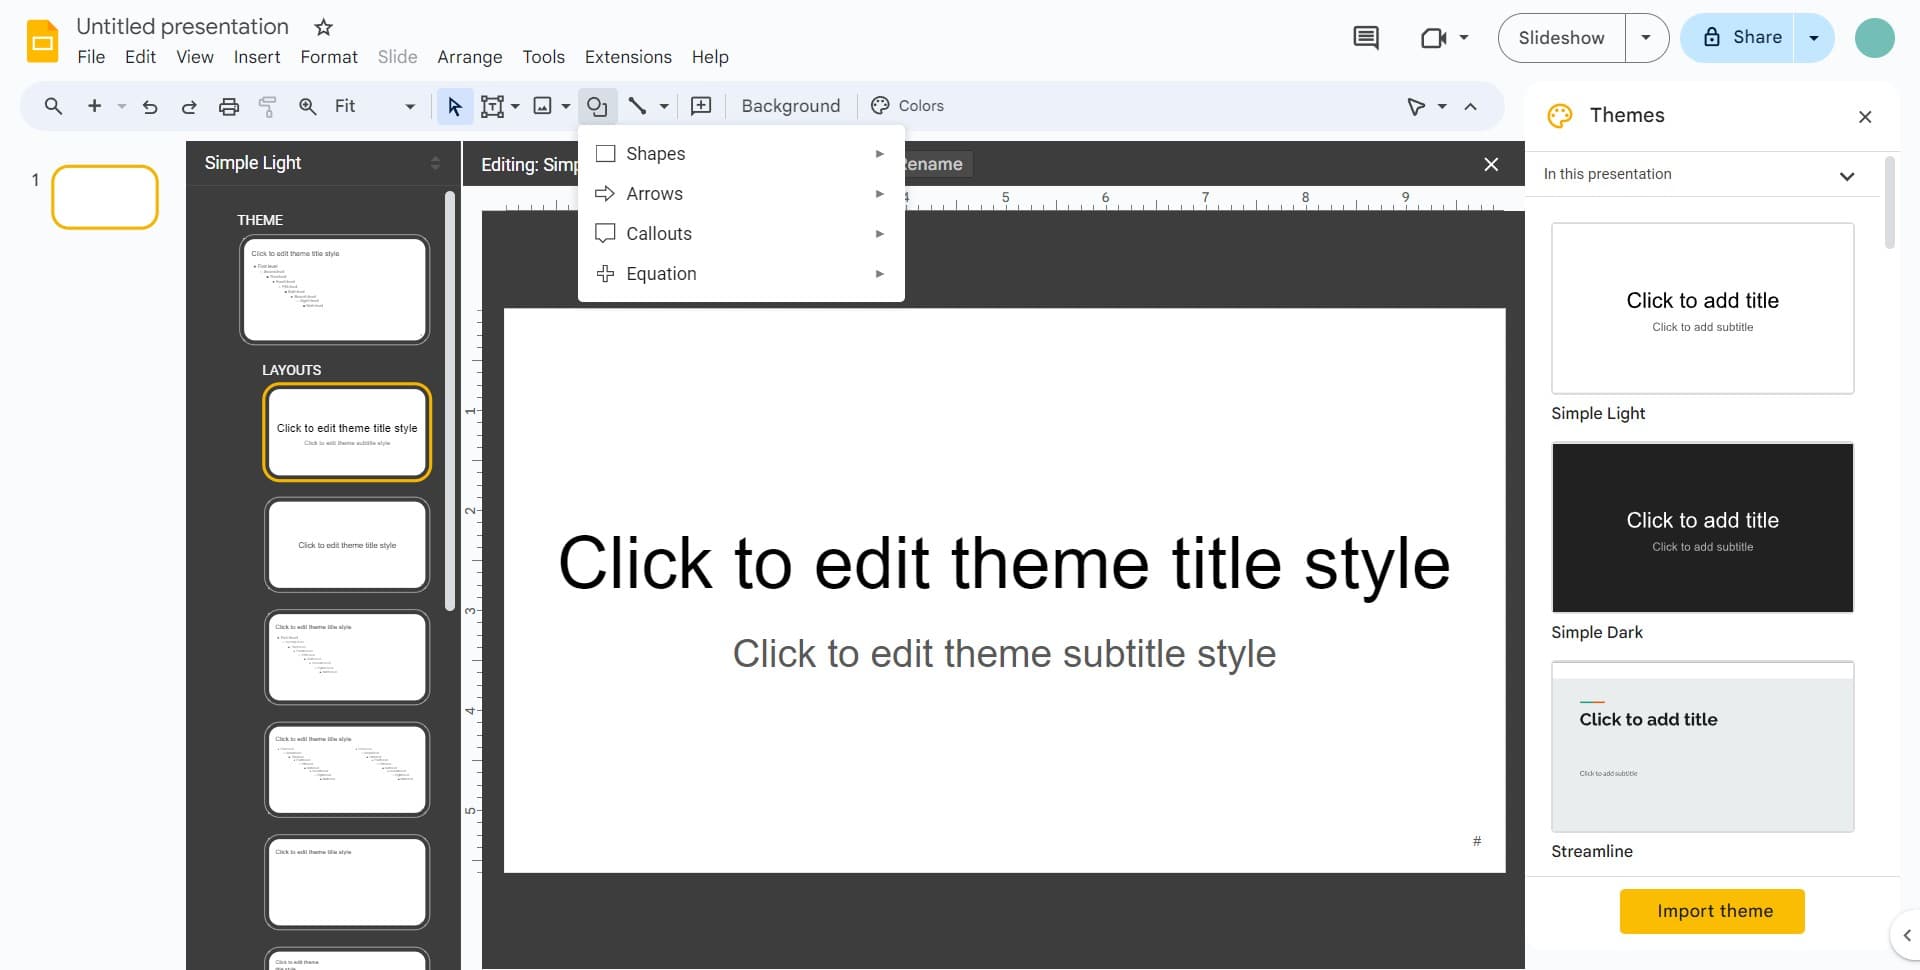Select the paint format roller icon
1920x970 pixels.
pos(267,106)
